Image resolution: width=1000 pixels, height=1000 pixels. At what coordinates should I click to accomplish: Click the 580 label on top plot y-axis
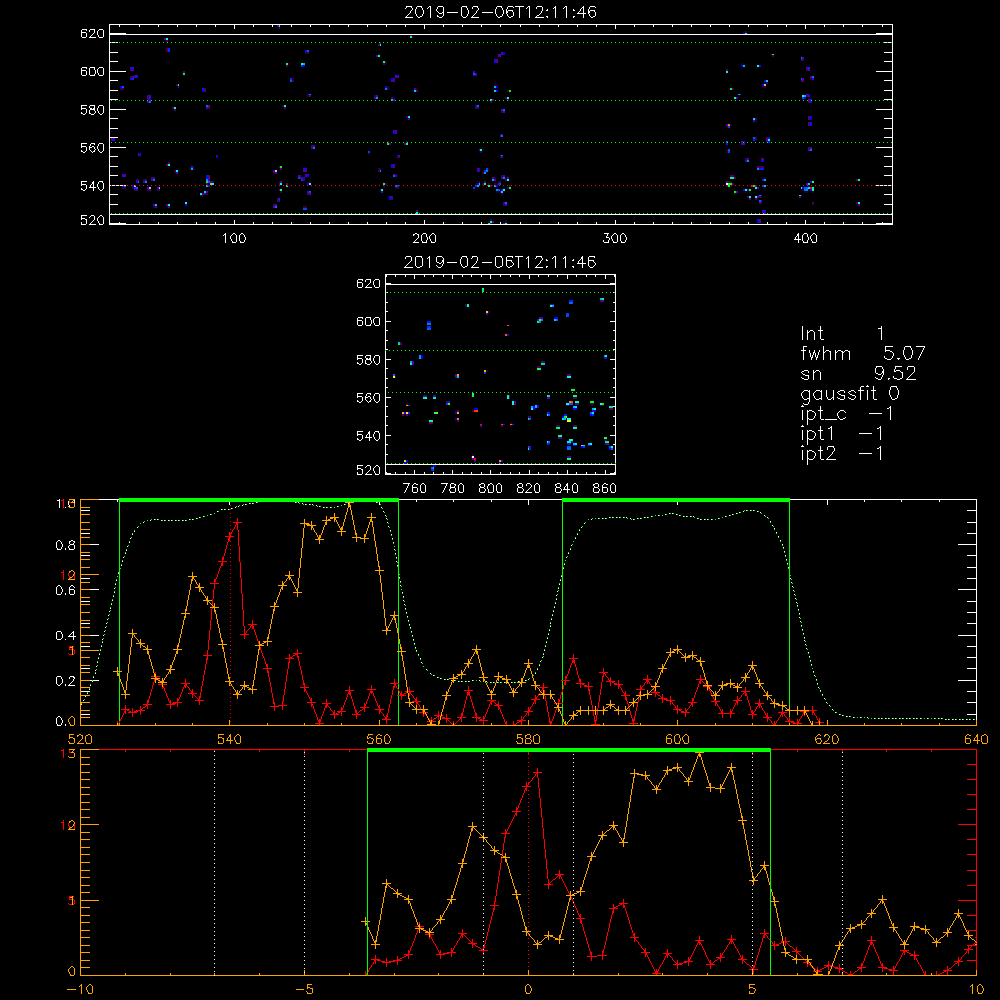pos(92,110)
